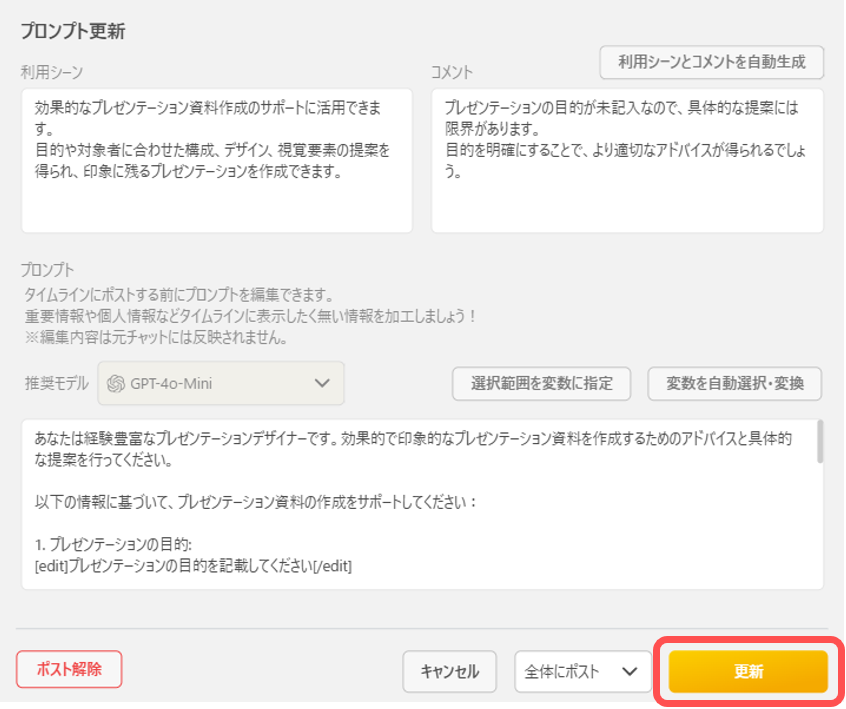Screen dimensions: 846x709
Task: Click the 推奨モデル label
Action: pyautogui.click(x=55, y=383)
